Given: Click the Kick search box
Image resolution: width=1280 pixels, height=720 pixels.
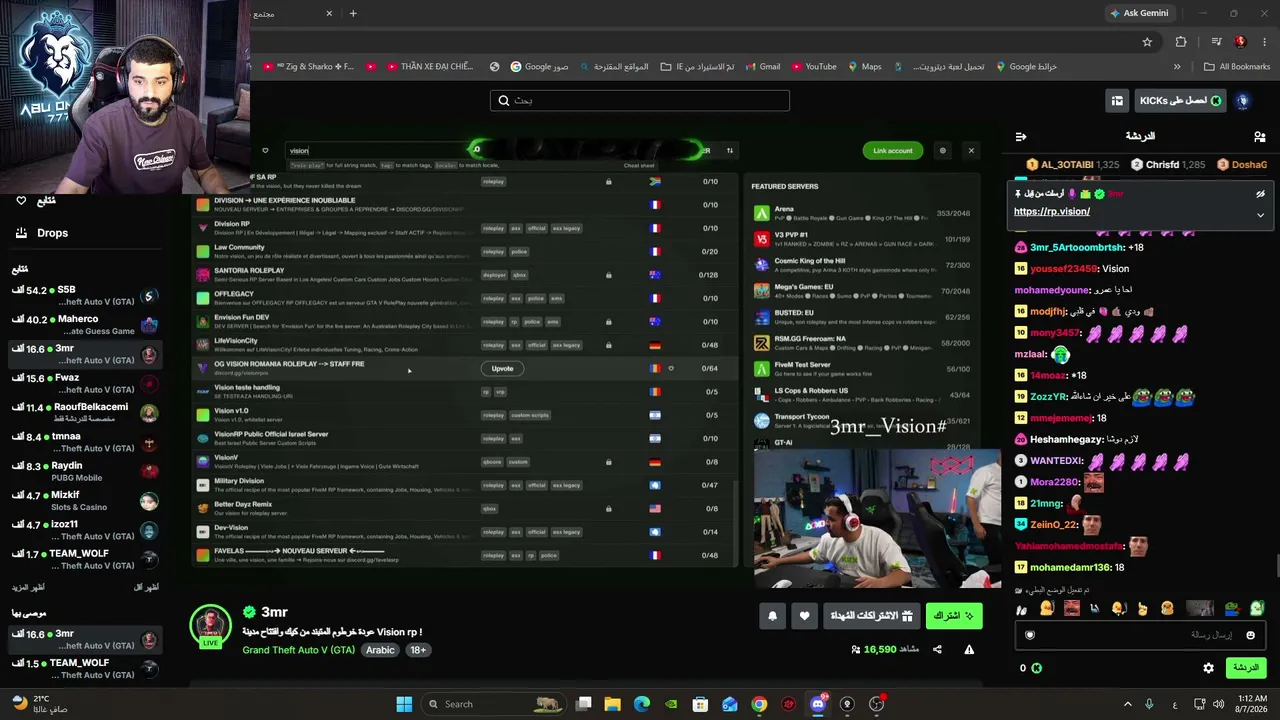Looking at the screenshot, I should 640,100.
